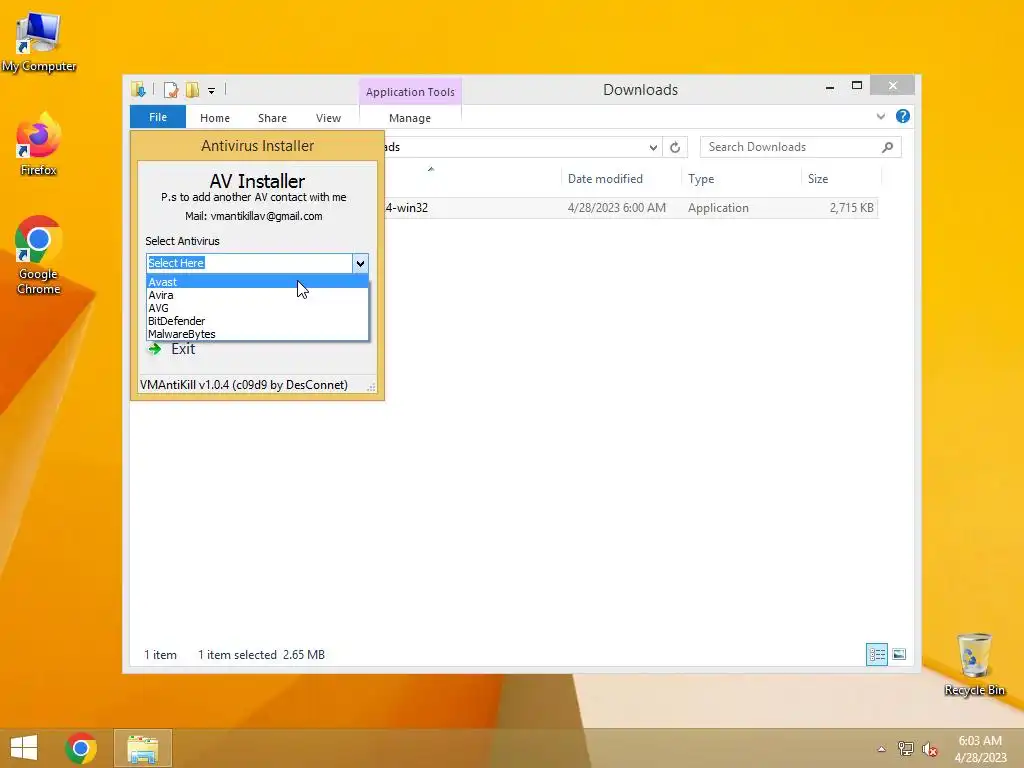Click the 2,715 KB size cell
The height and width of the screenshot is (768, 1024).
click(x=851, y=208)
